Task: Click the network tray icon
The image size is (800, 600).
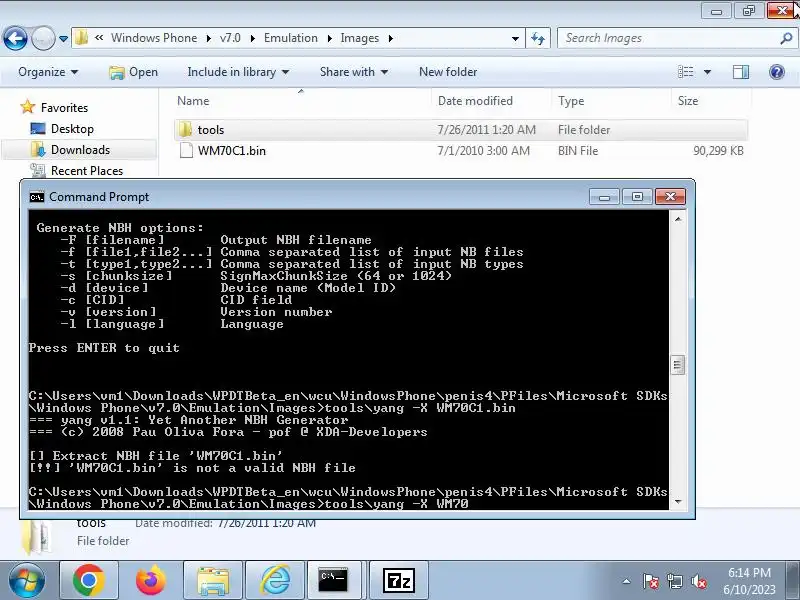Action: click(x=675, y=581)
